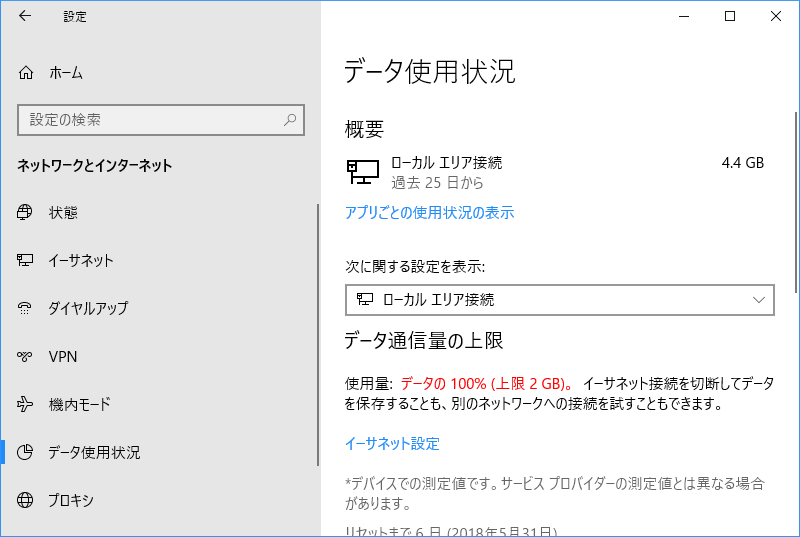800x537 pixels.
Task: Click the sidebar vertical scrollbar
Action: point(318,335)
